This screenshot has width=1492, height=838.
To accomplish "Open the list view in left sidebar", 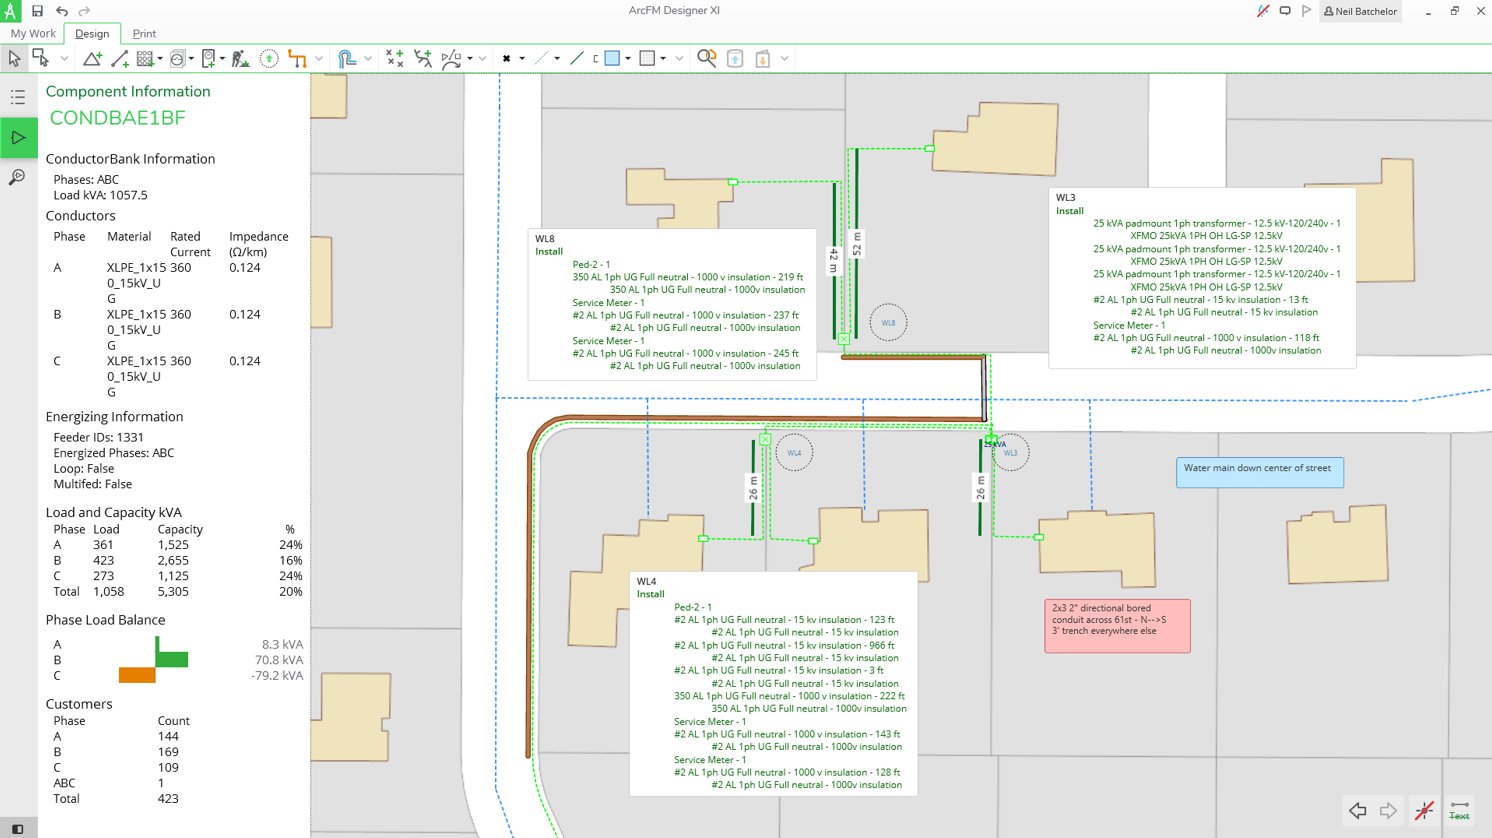I will (x=18, y=97).
